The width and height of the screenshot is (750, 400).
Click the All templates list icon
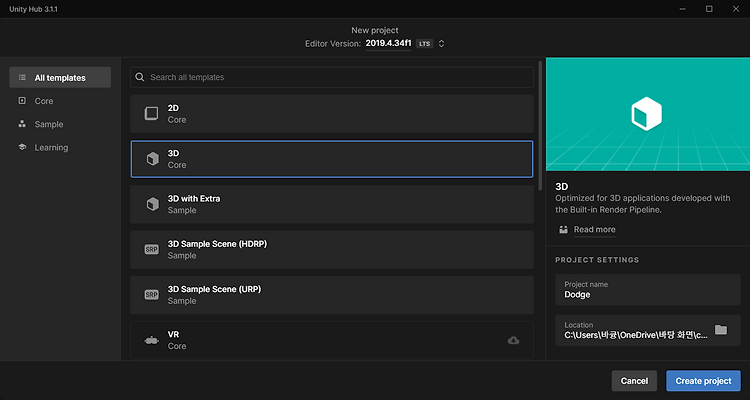pos(22,78)
